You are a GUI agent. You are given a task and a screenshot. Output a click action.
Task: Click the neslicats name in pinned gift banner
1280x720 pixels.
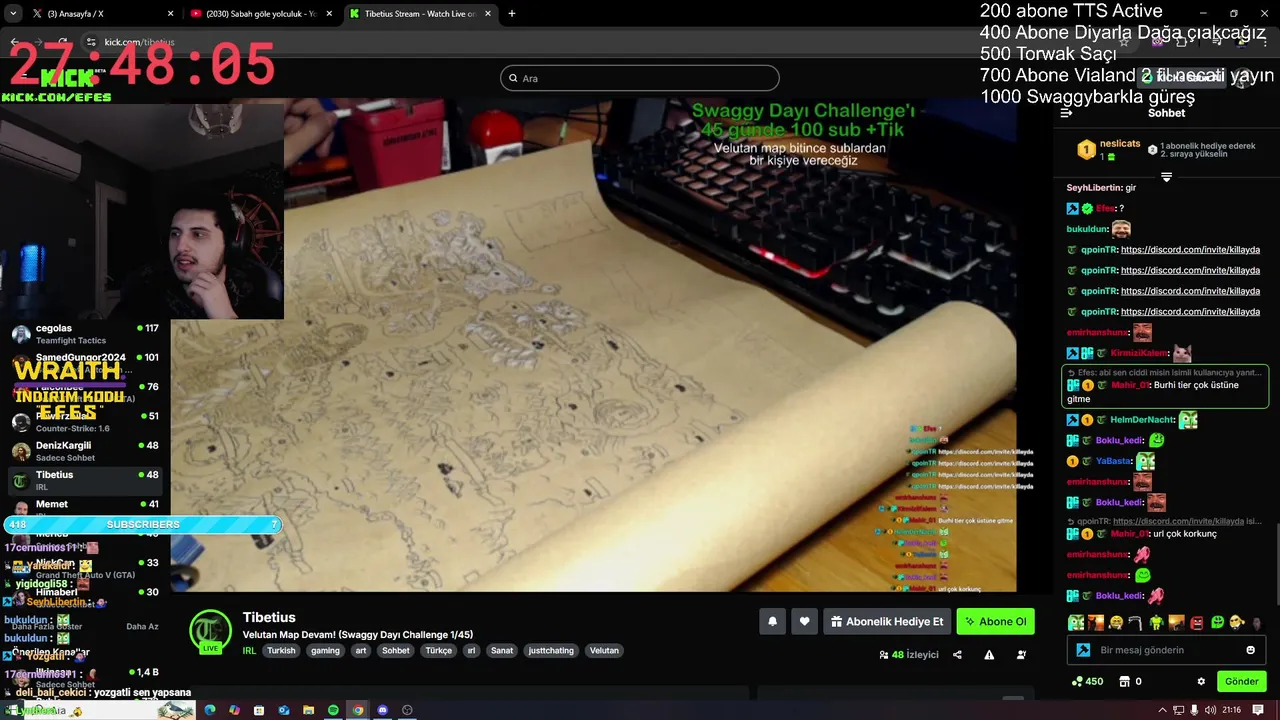pyautogui.click(x=1120, y=143)
